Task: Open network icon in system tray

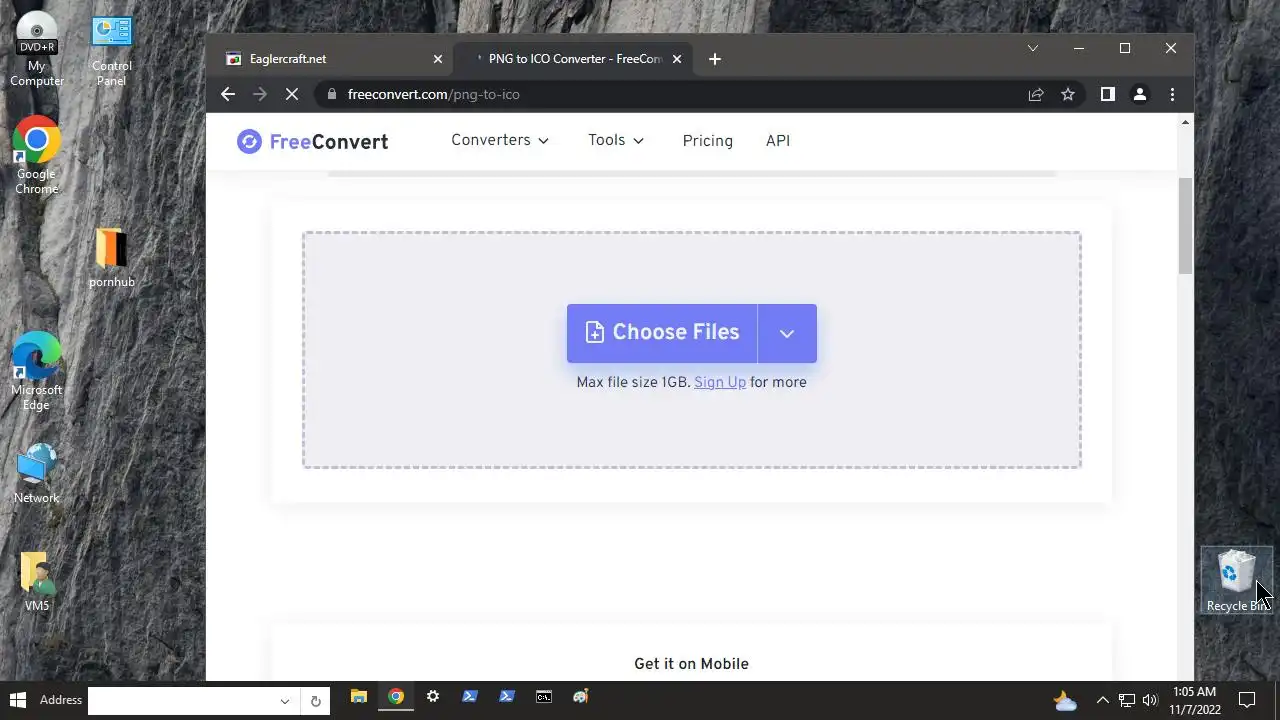Action: pyautogui.click(x=1127, y=700)
